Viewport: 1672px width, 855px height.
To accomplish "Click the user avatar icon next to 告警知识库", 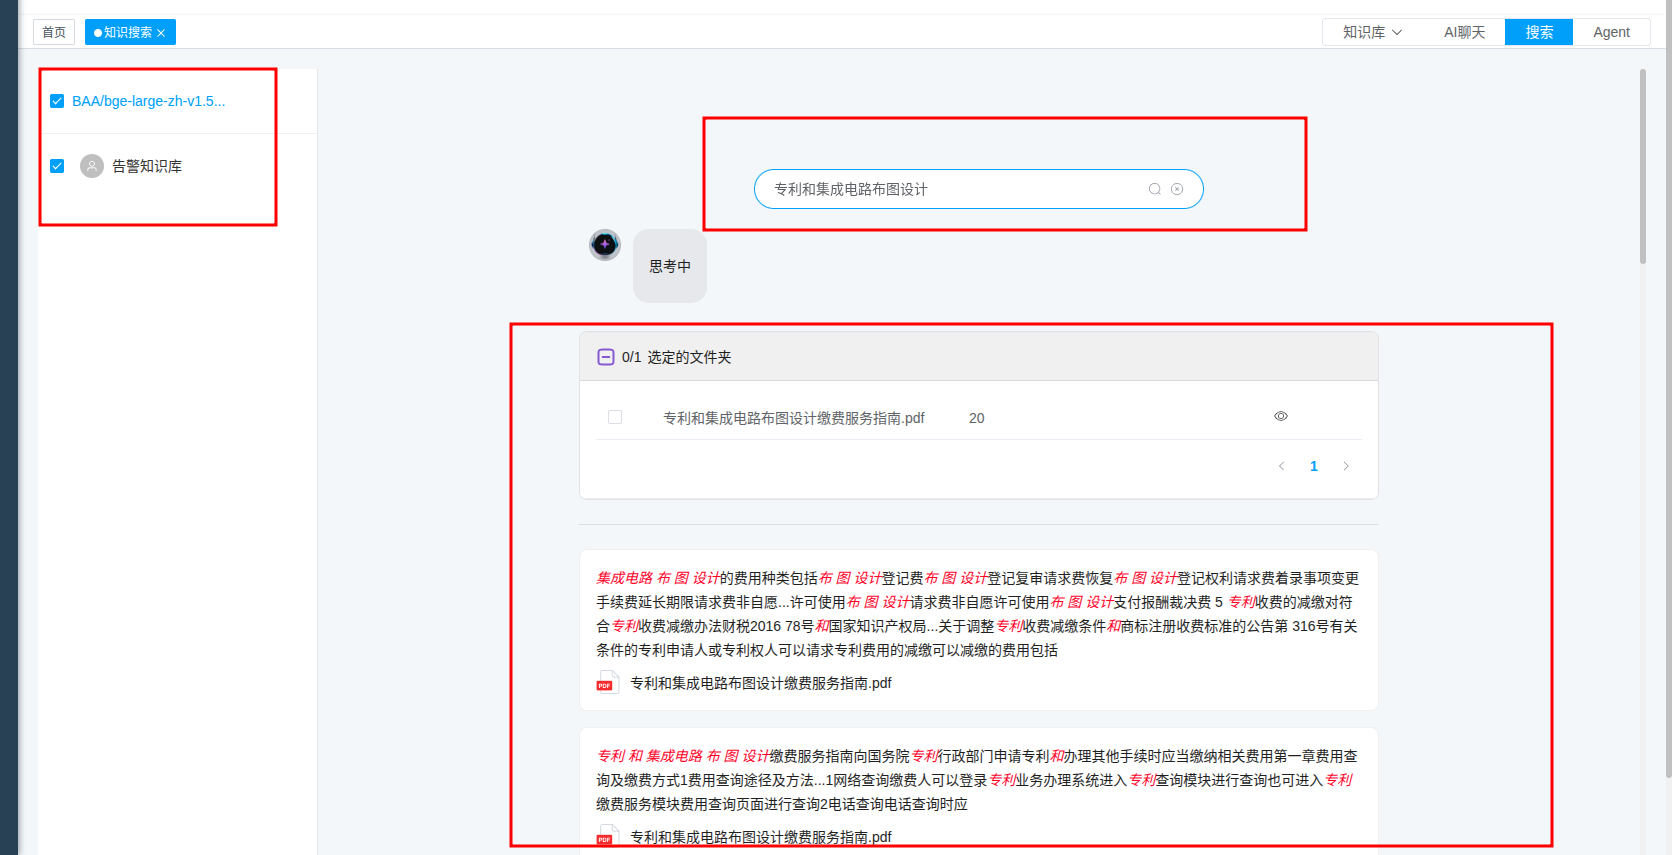I will [x=92, y=166].
